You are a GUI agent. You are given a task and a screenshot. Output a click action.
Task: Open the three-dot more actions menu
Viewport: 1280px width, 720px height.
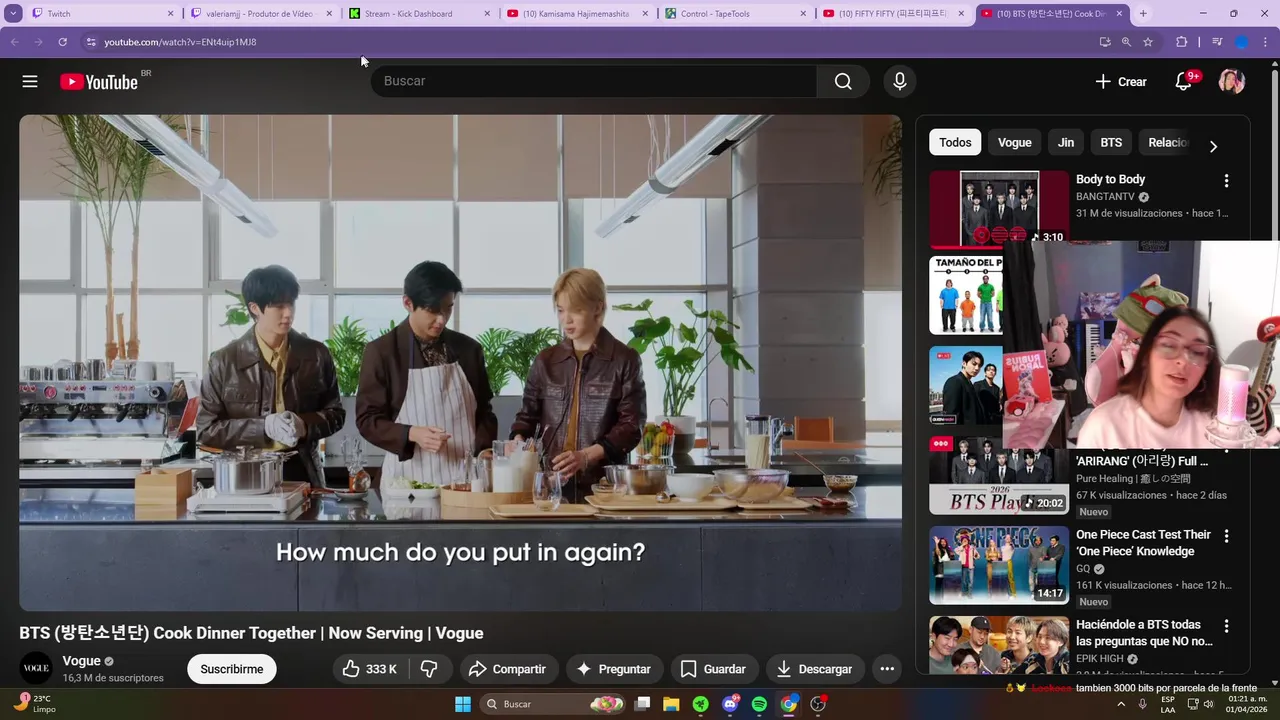pos(887,669)
